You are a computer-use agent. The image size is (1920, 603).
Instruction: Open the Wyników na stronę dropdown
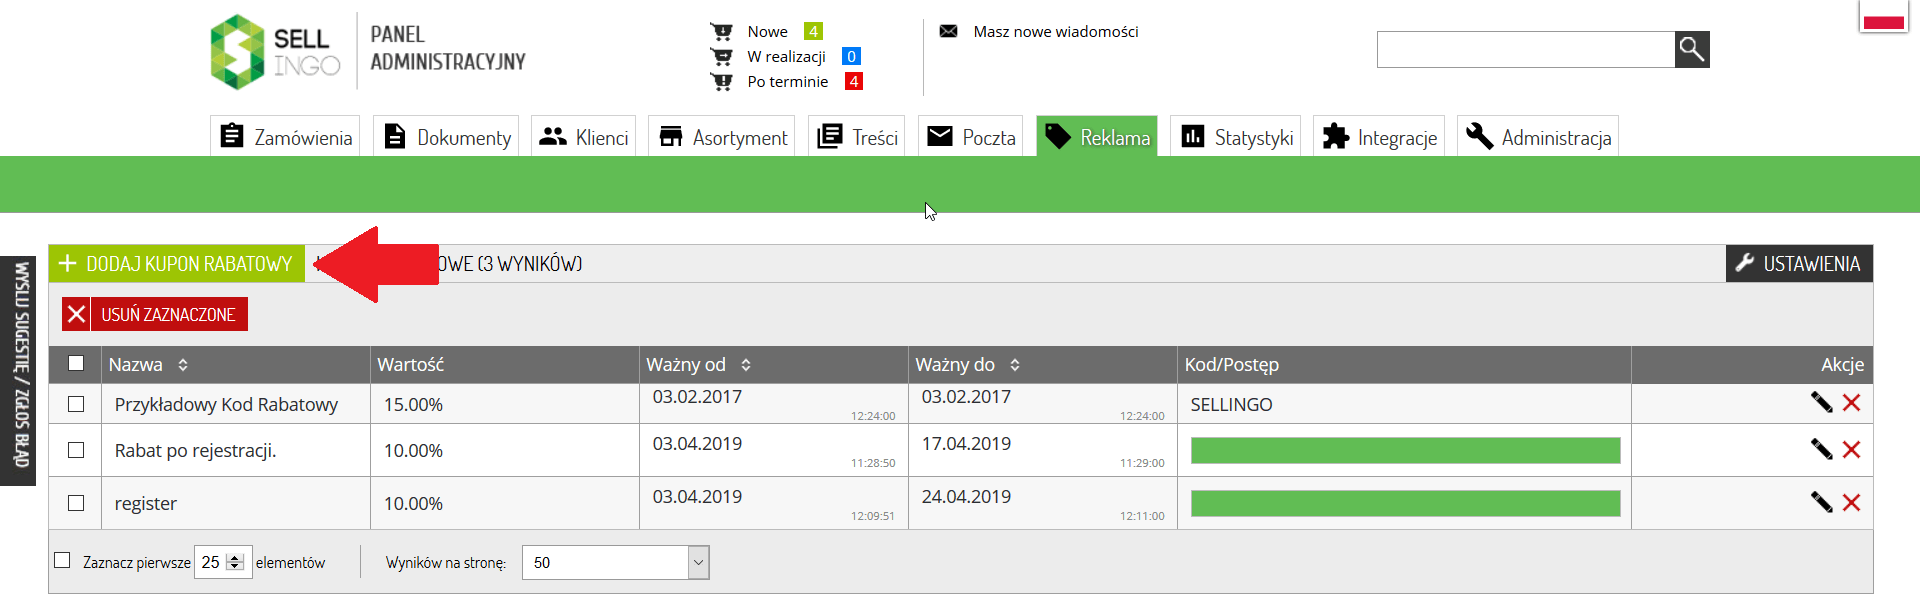click(615, 562)
